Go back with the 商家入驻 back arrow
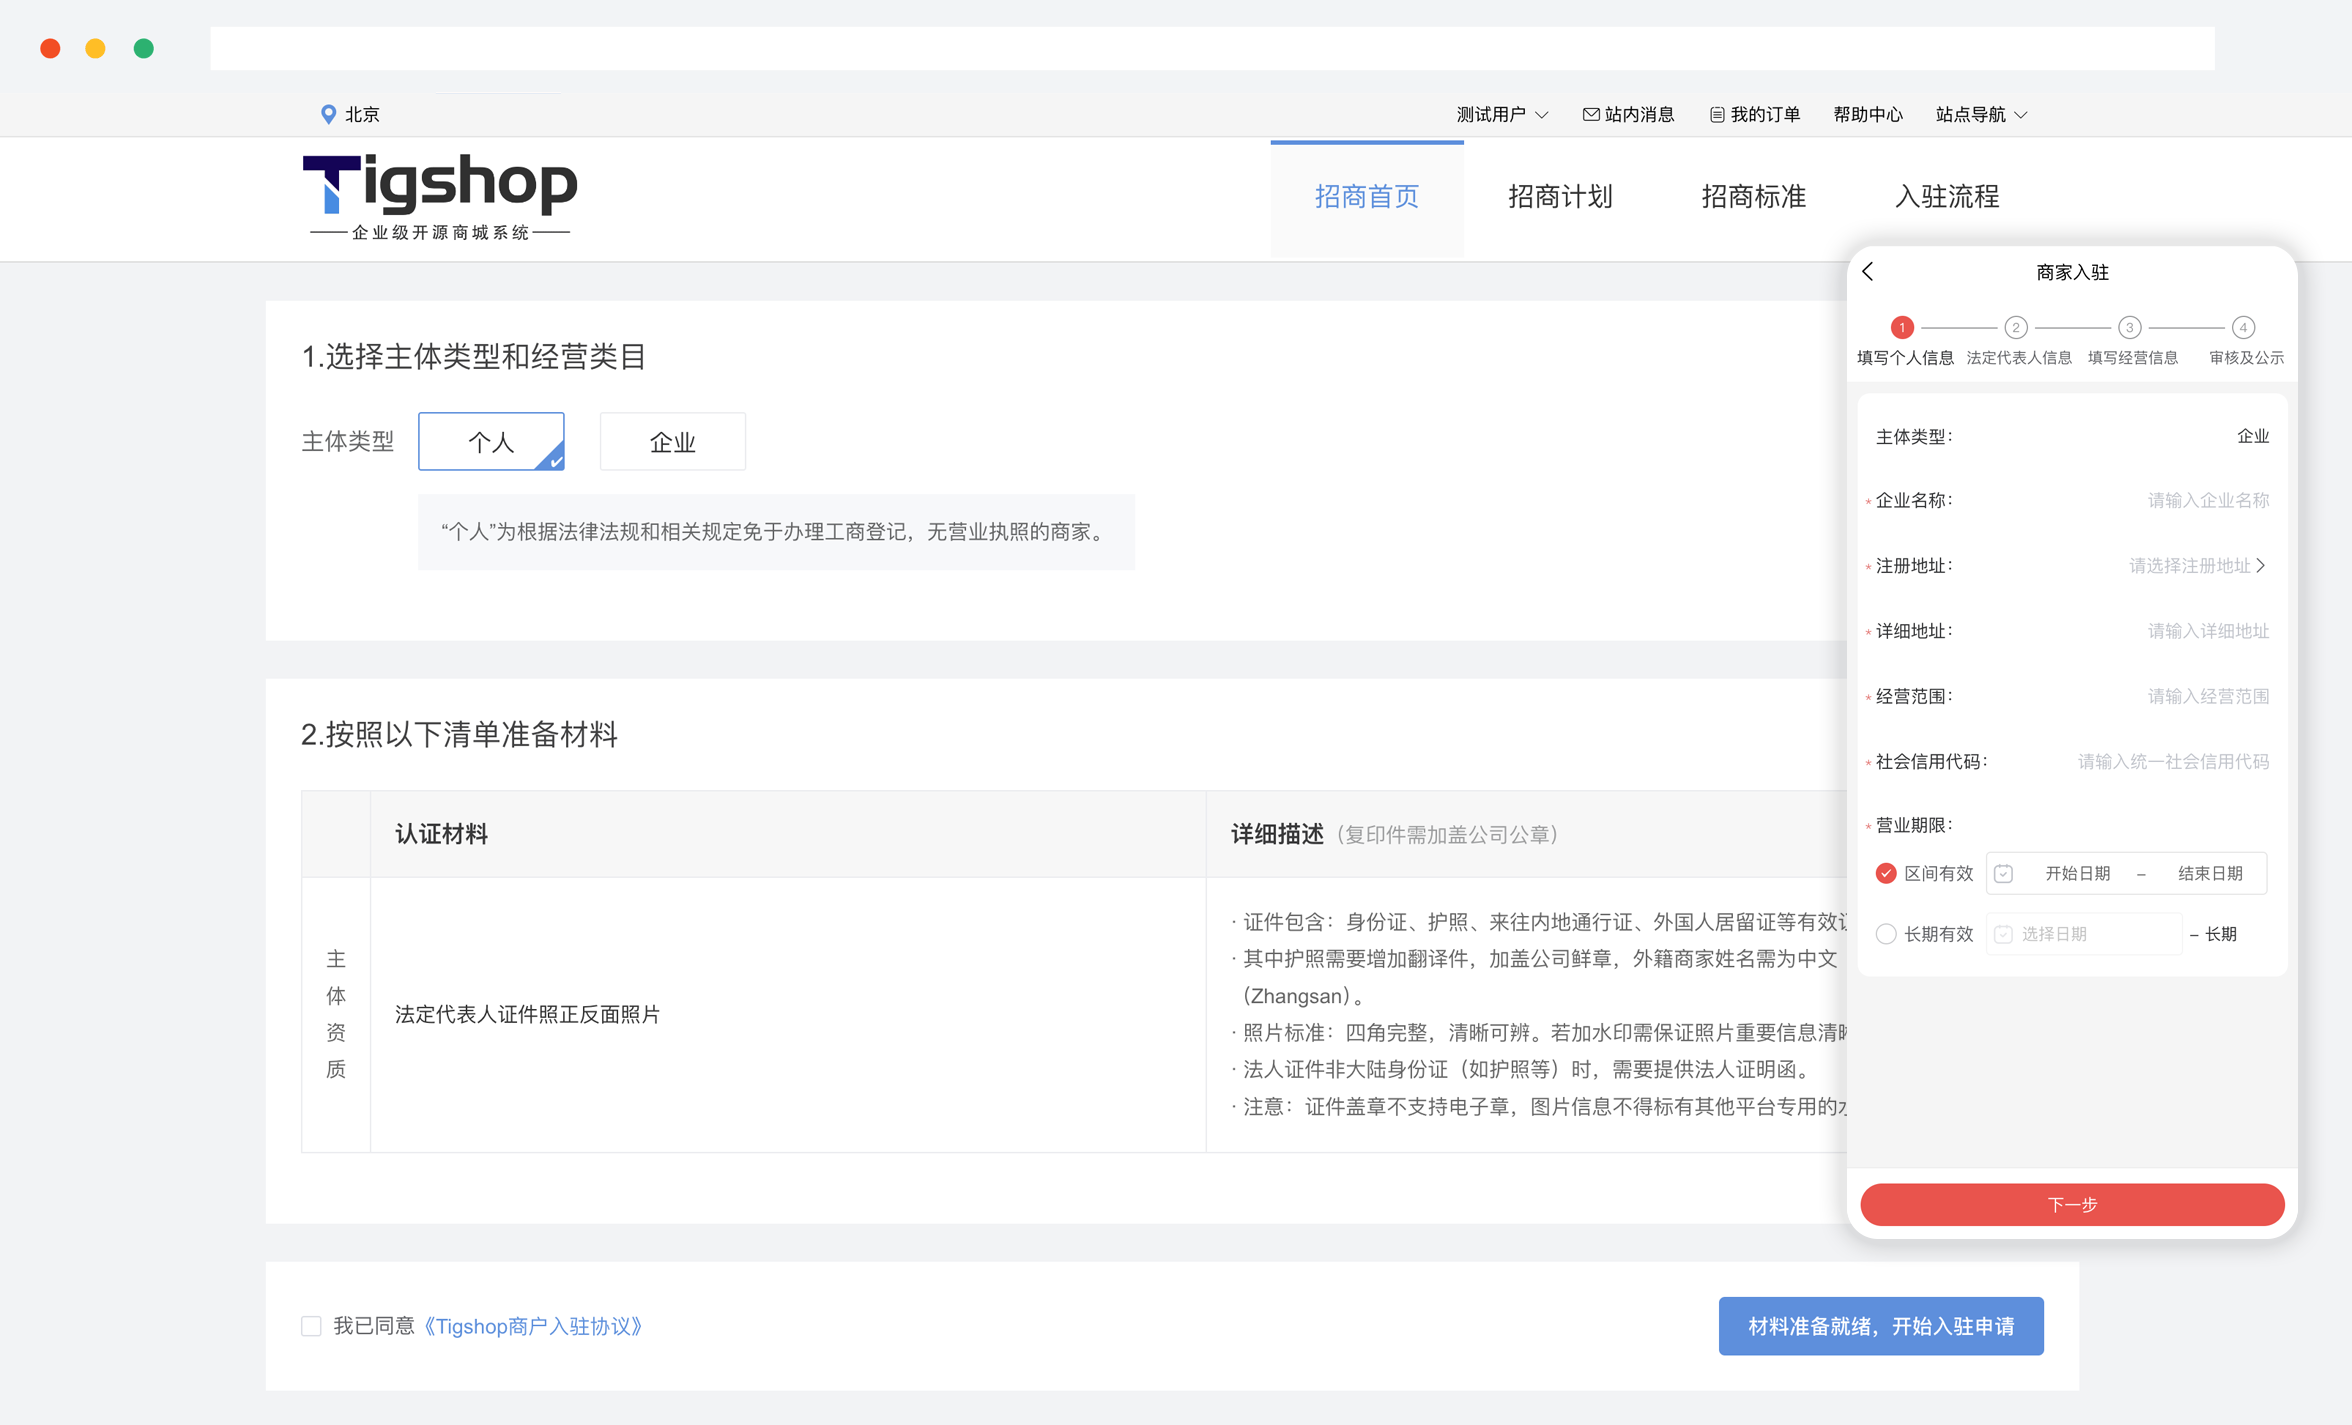This screenshot has height=1425, width=2352. click(1868, 271)
